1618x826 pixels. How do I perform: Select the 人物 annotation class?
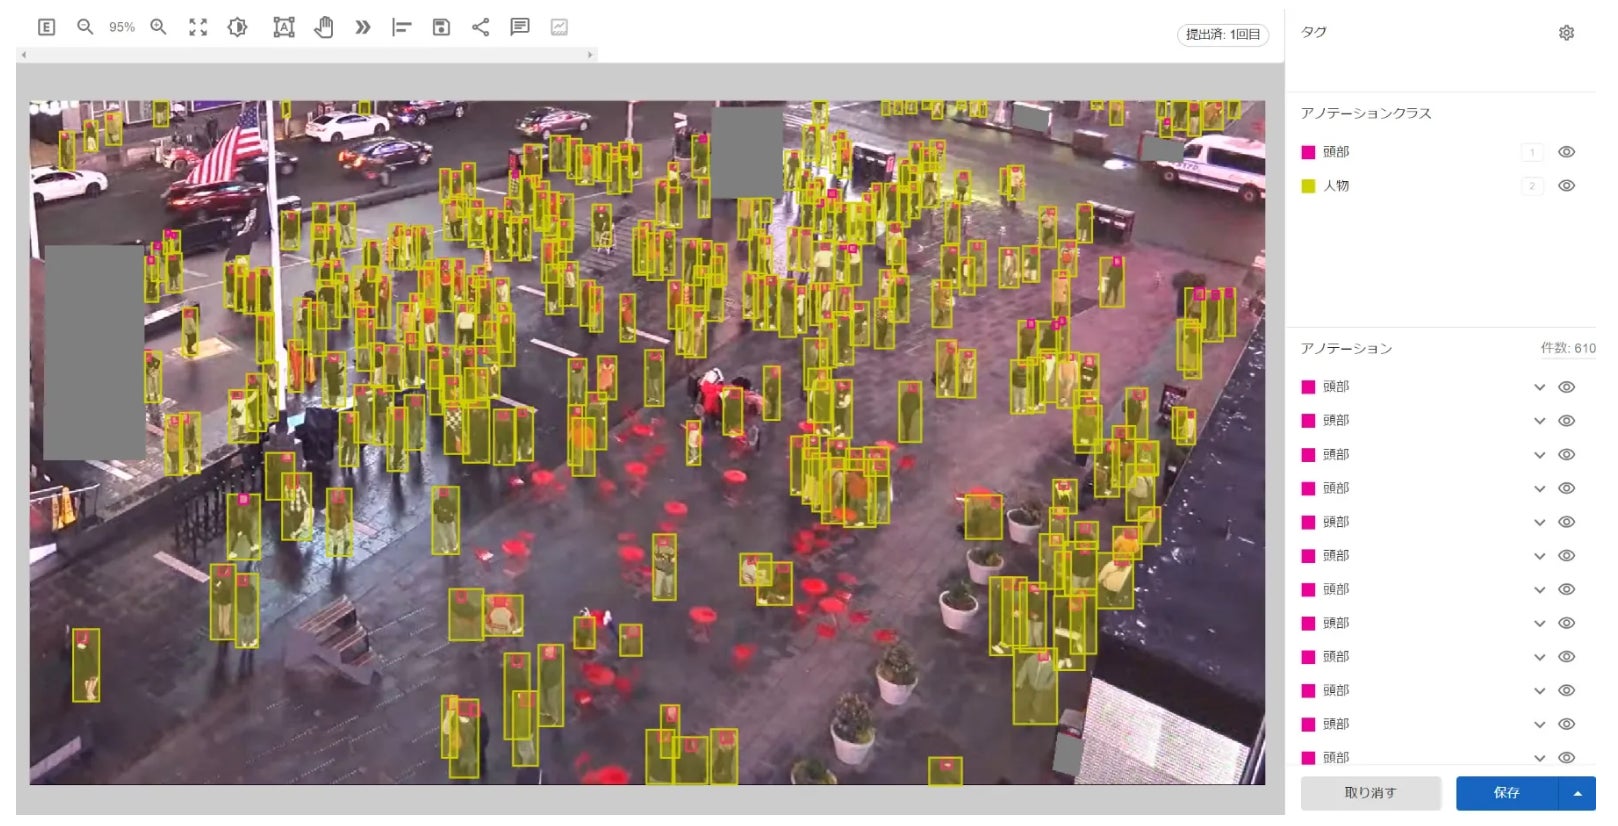pyautogui.click(x=1336, y=186)
